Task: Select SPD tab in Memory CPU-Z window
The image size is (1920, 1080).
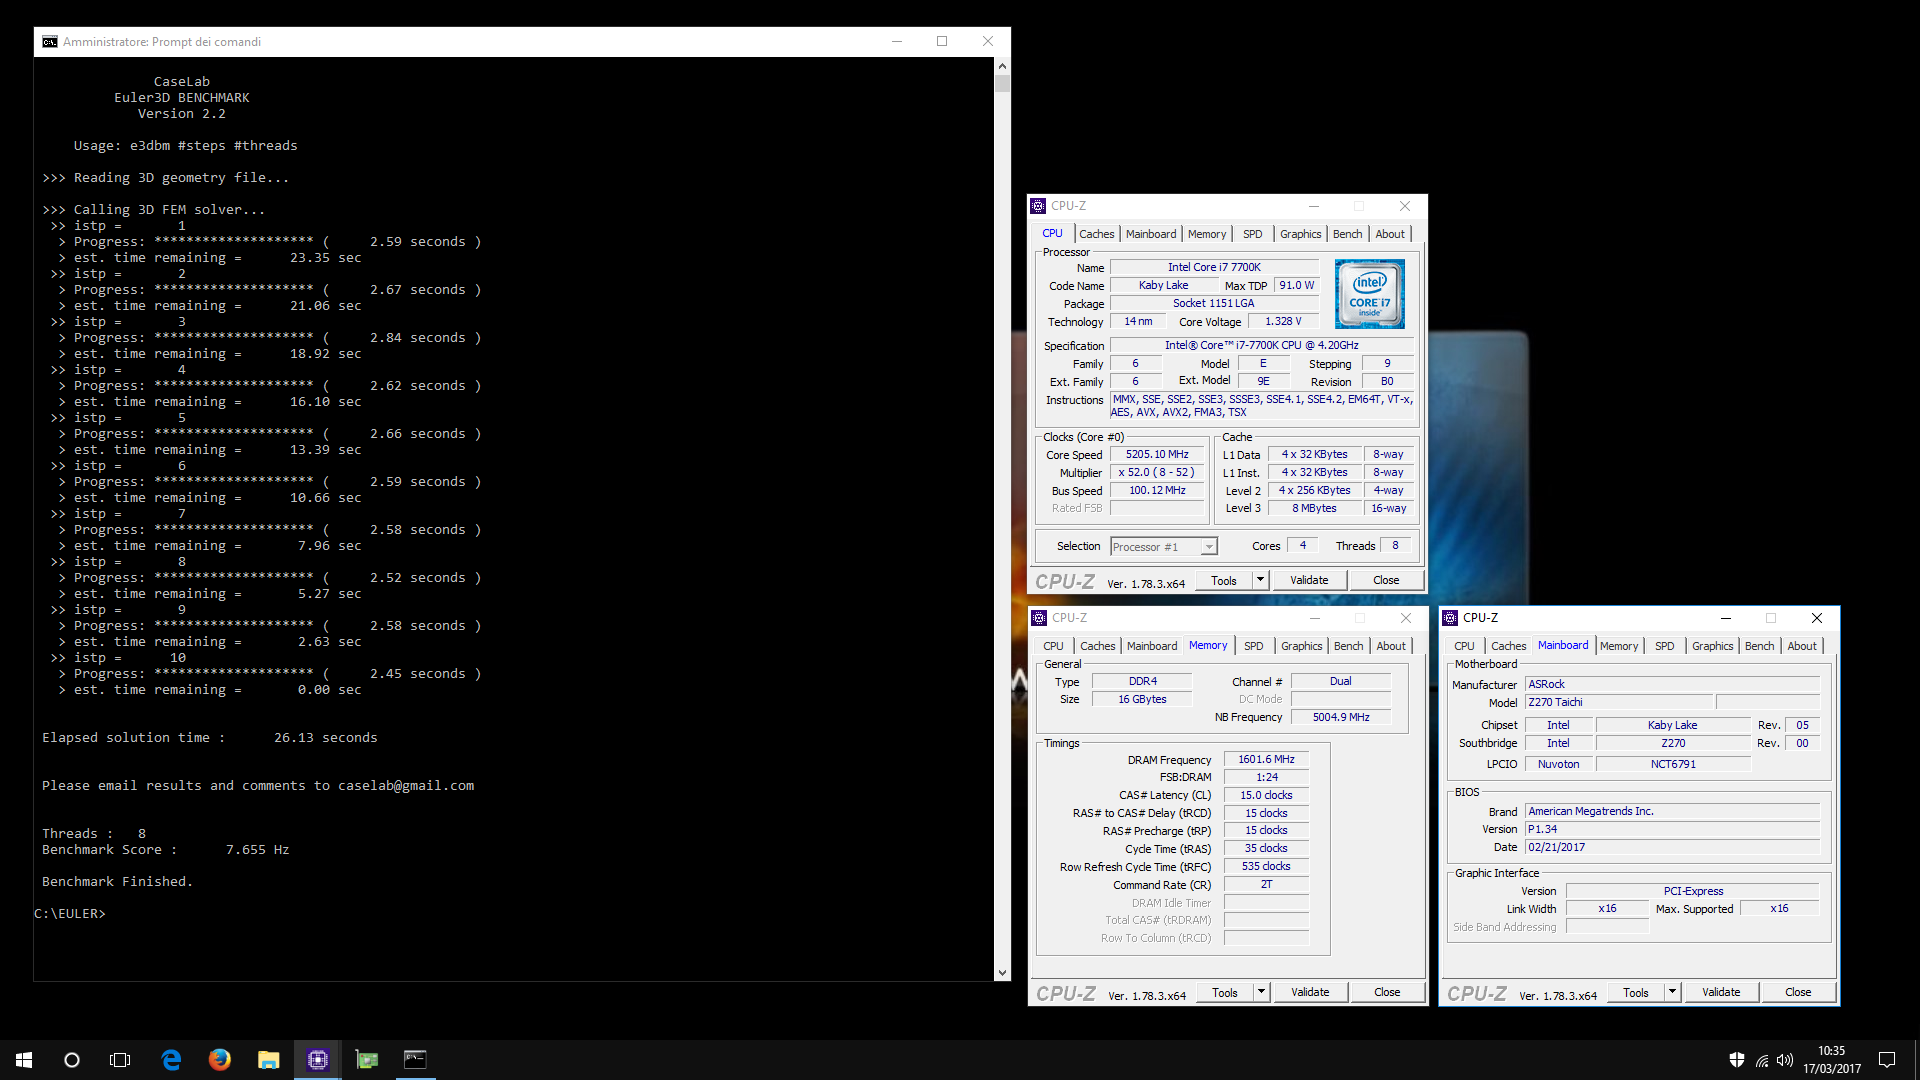Action: click(x=1254, y=646)
